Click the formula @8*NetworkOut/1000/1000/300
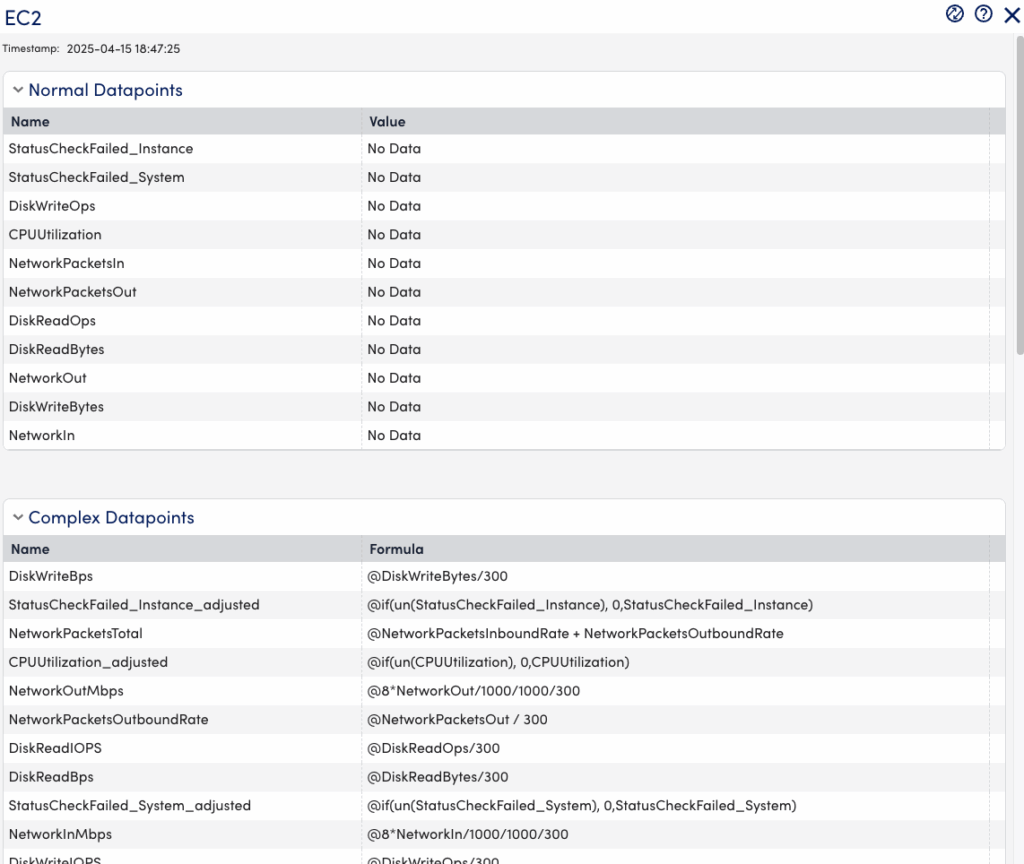 click(473, 692)
